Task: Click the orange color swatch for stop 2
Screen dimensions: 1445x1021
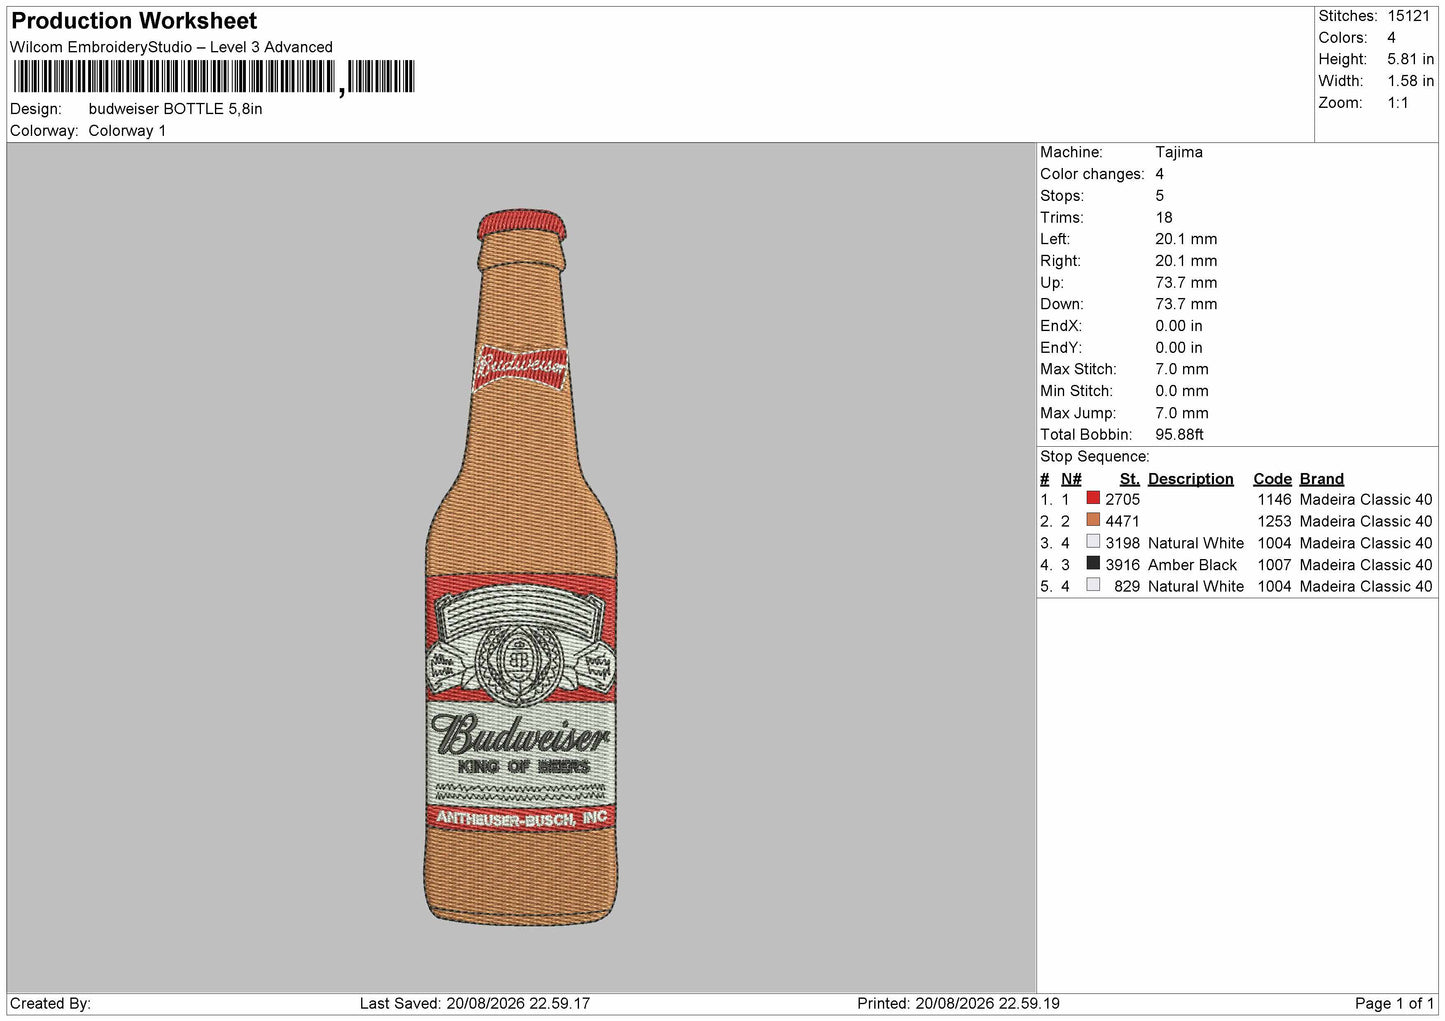Action: [x=1093, y=520]
